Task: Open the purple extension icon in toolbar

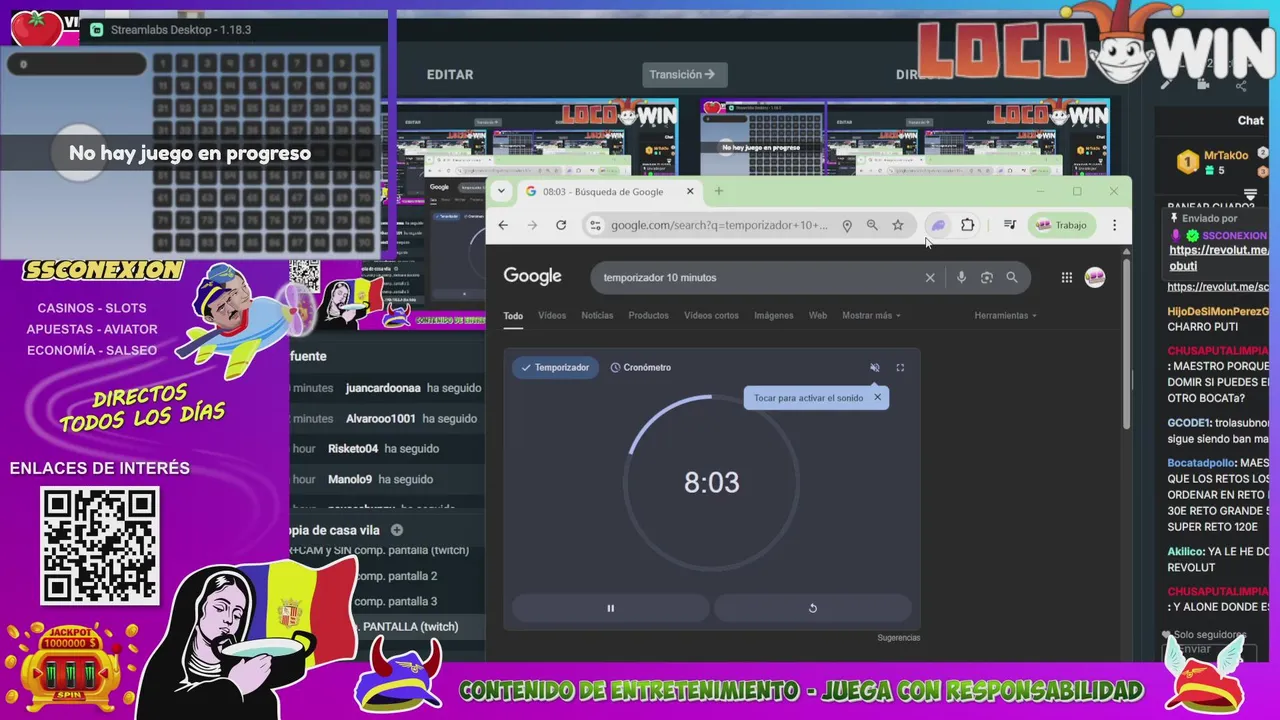Action: tap(938, 225)
